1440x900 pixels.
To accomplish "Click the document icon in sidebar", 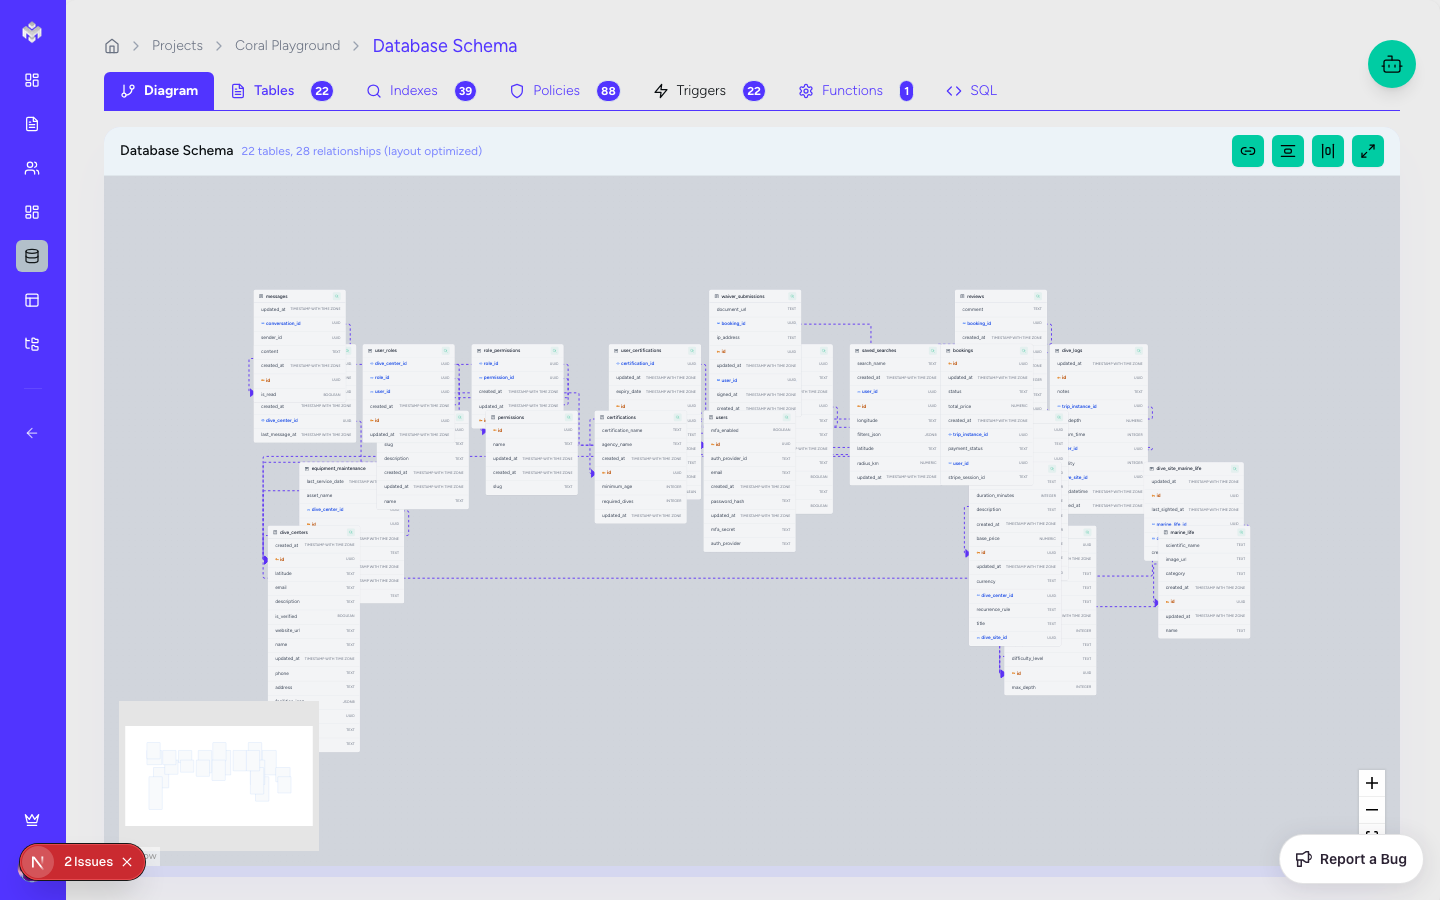I will pyautogui.click(x=32, y=124).
